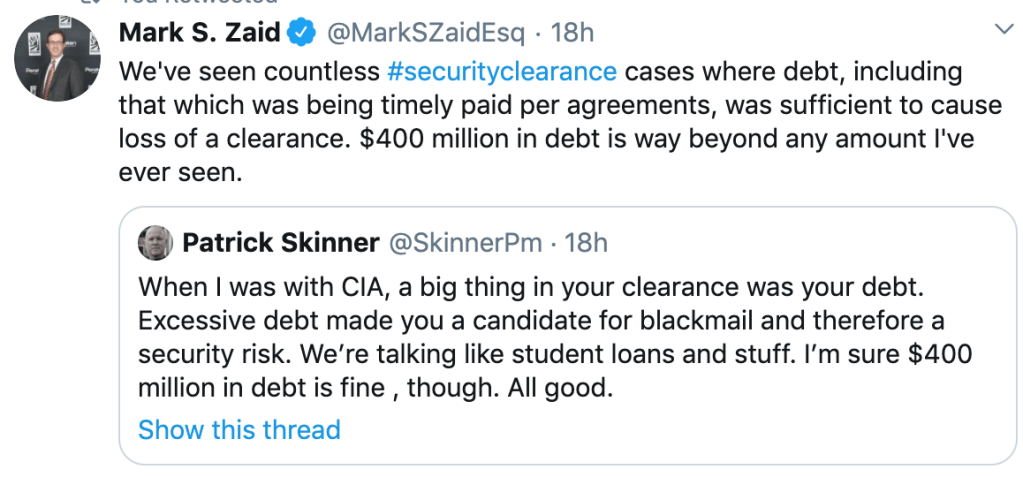
Task: Click Show this thread
Action: coord(239,429)
